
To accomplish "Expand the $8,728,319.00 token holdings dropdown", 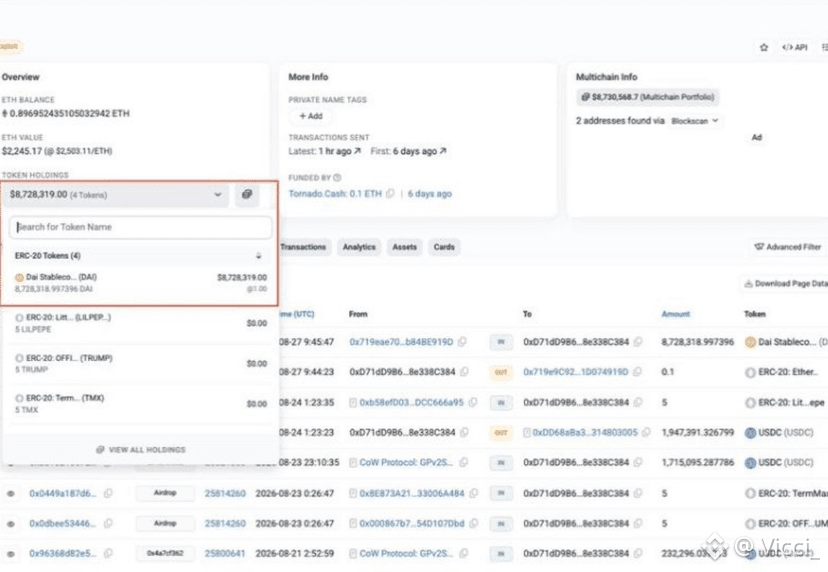I will (x=116, y=195).
